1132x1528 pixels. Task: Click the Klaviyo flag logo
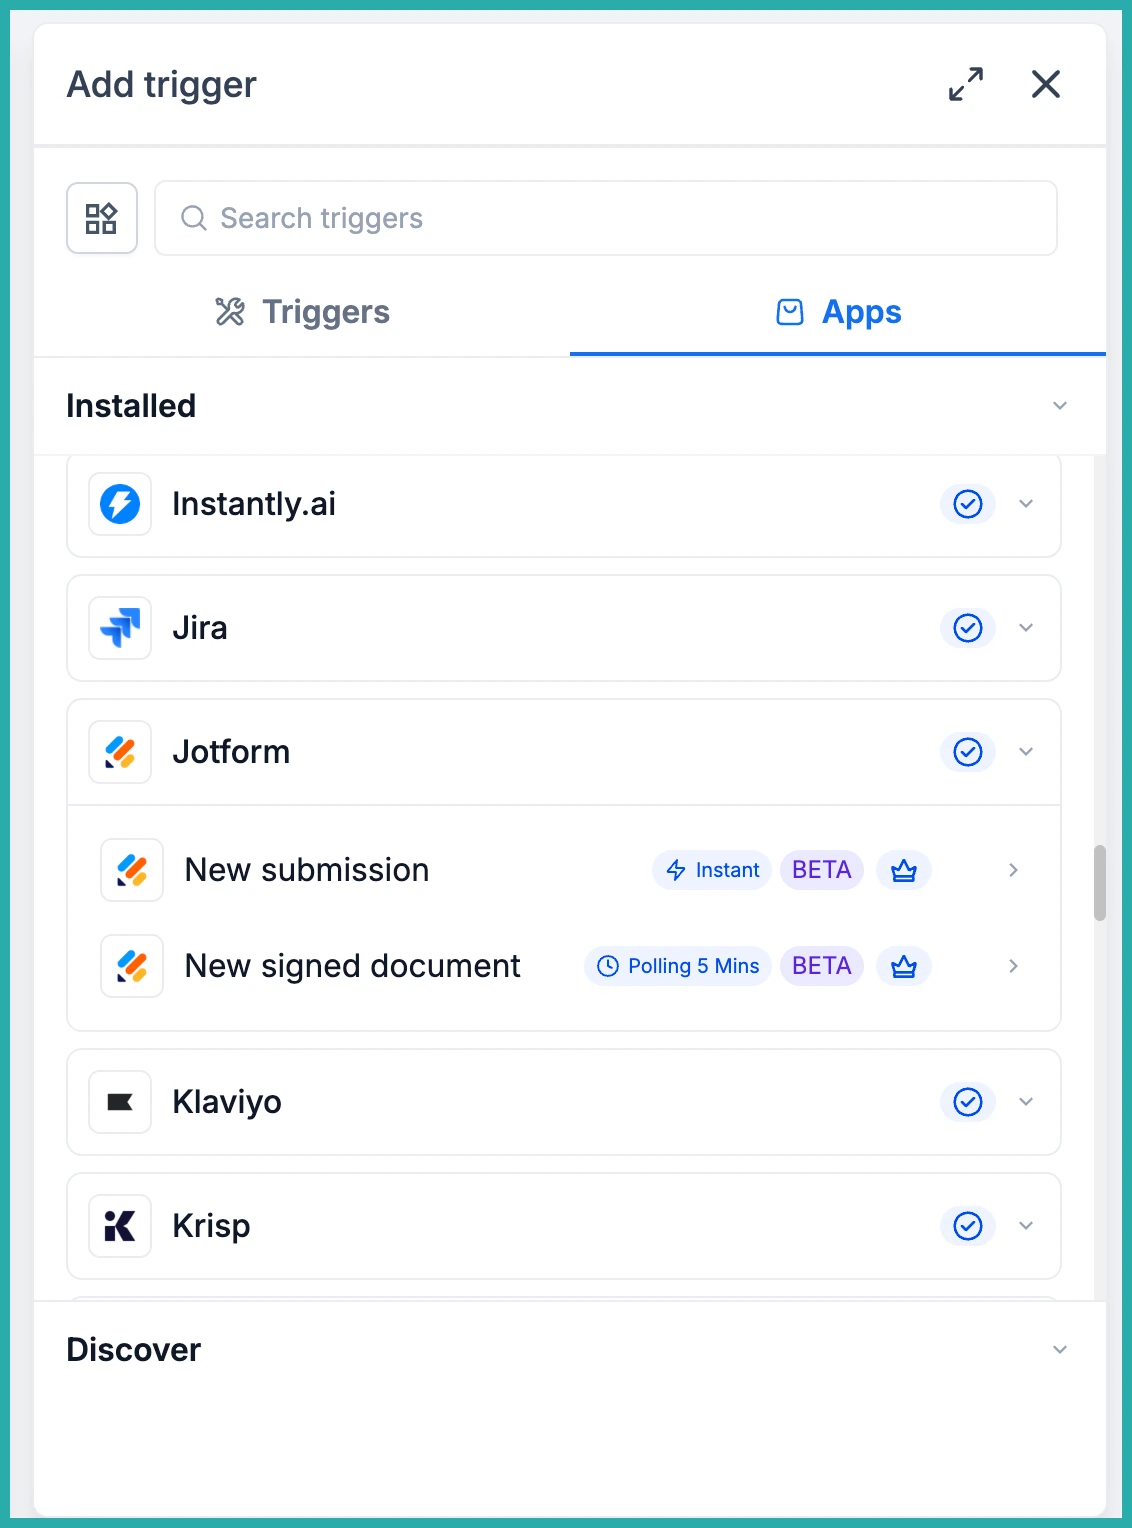tap(120, 1102)
